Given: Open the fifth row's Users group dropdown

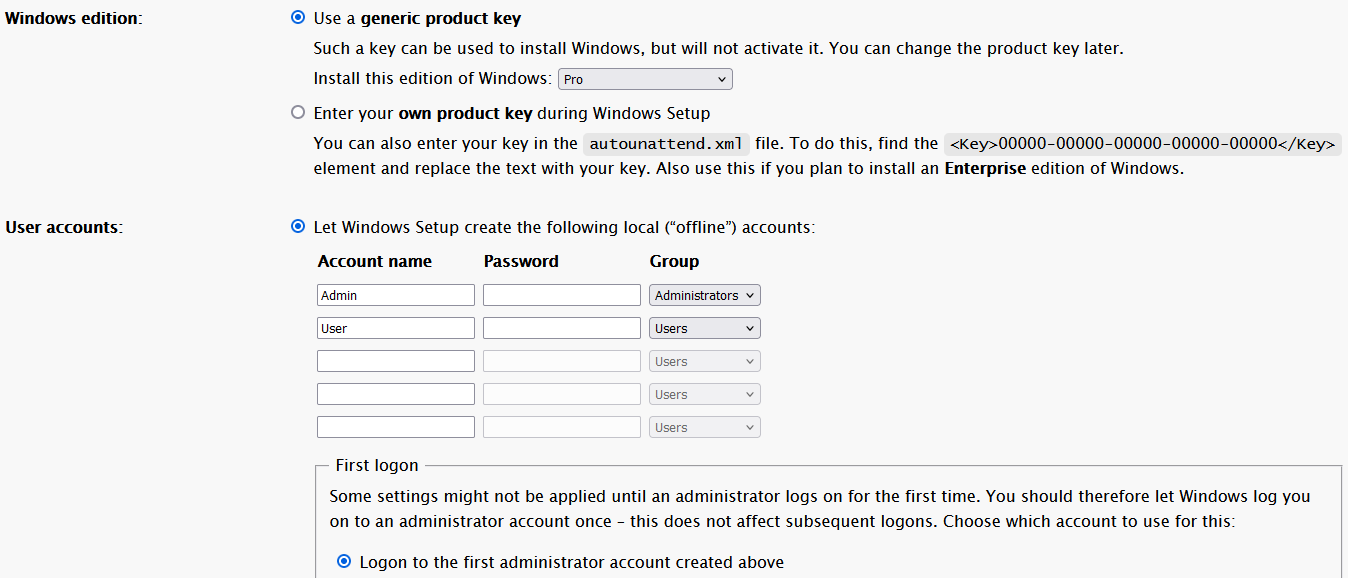Looking at the screenshot, I should [705, 427].
